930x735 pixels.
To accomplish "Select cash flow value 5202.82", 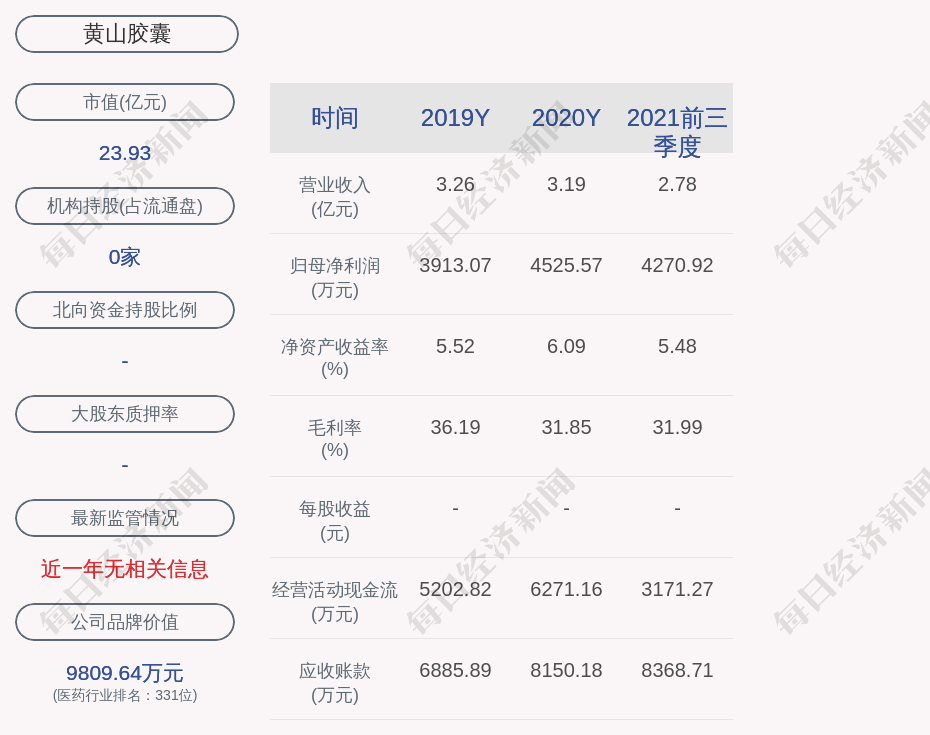I will point(456,589).
